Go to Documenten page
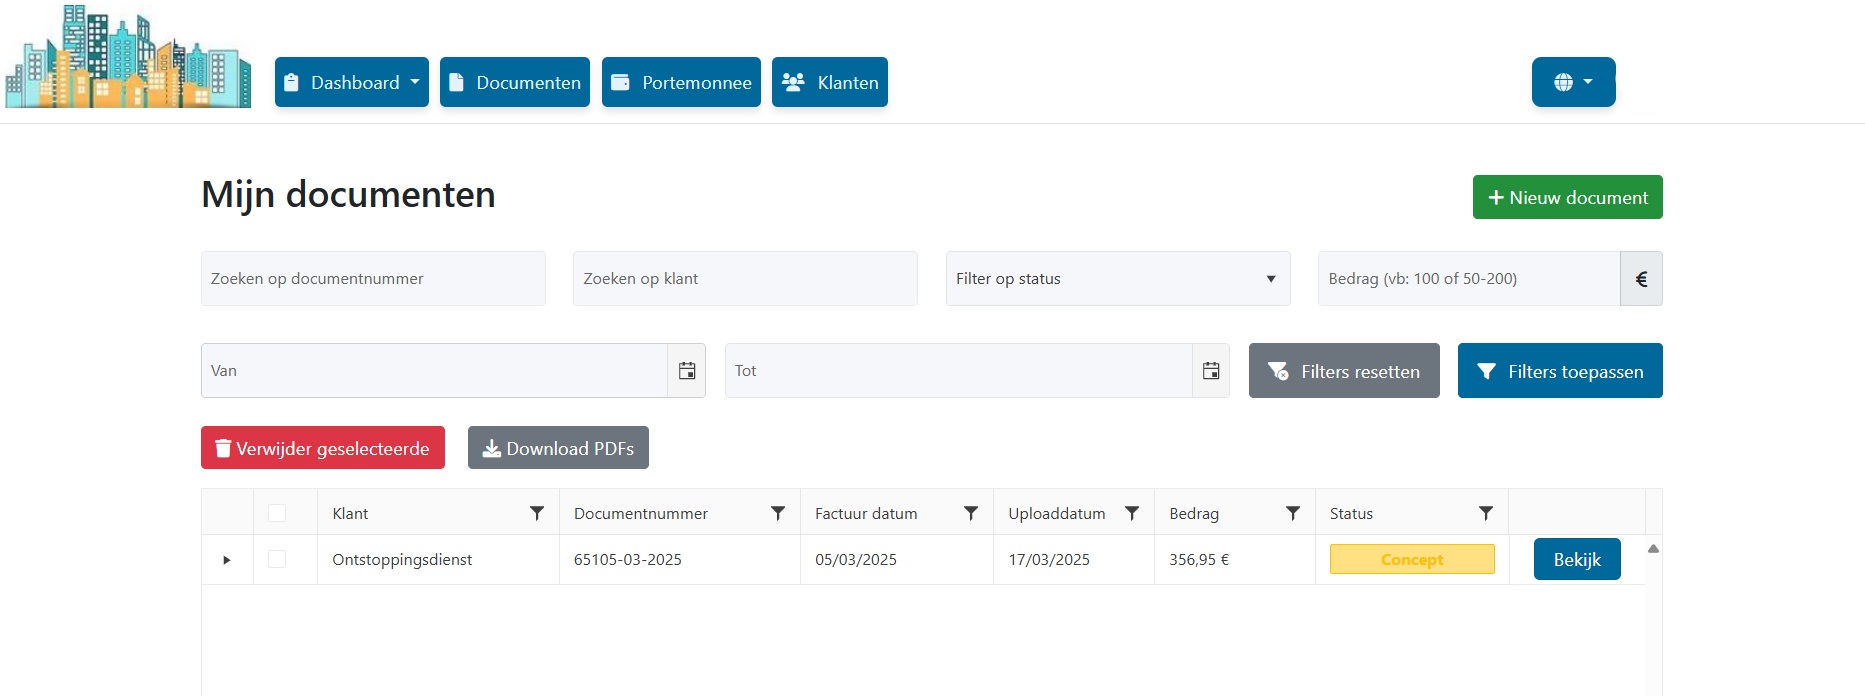The width and height of the screenshot is (1865, 696). [x=515, y=82]
